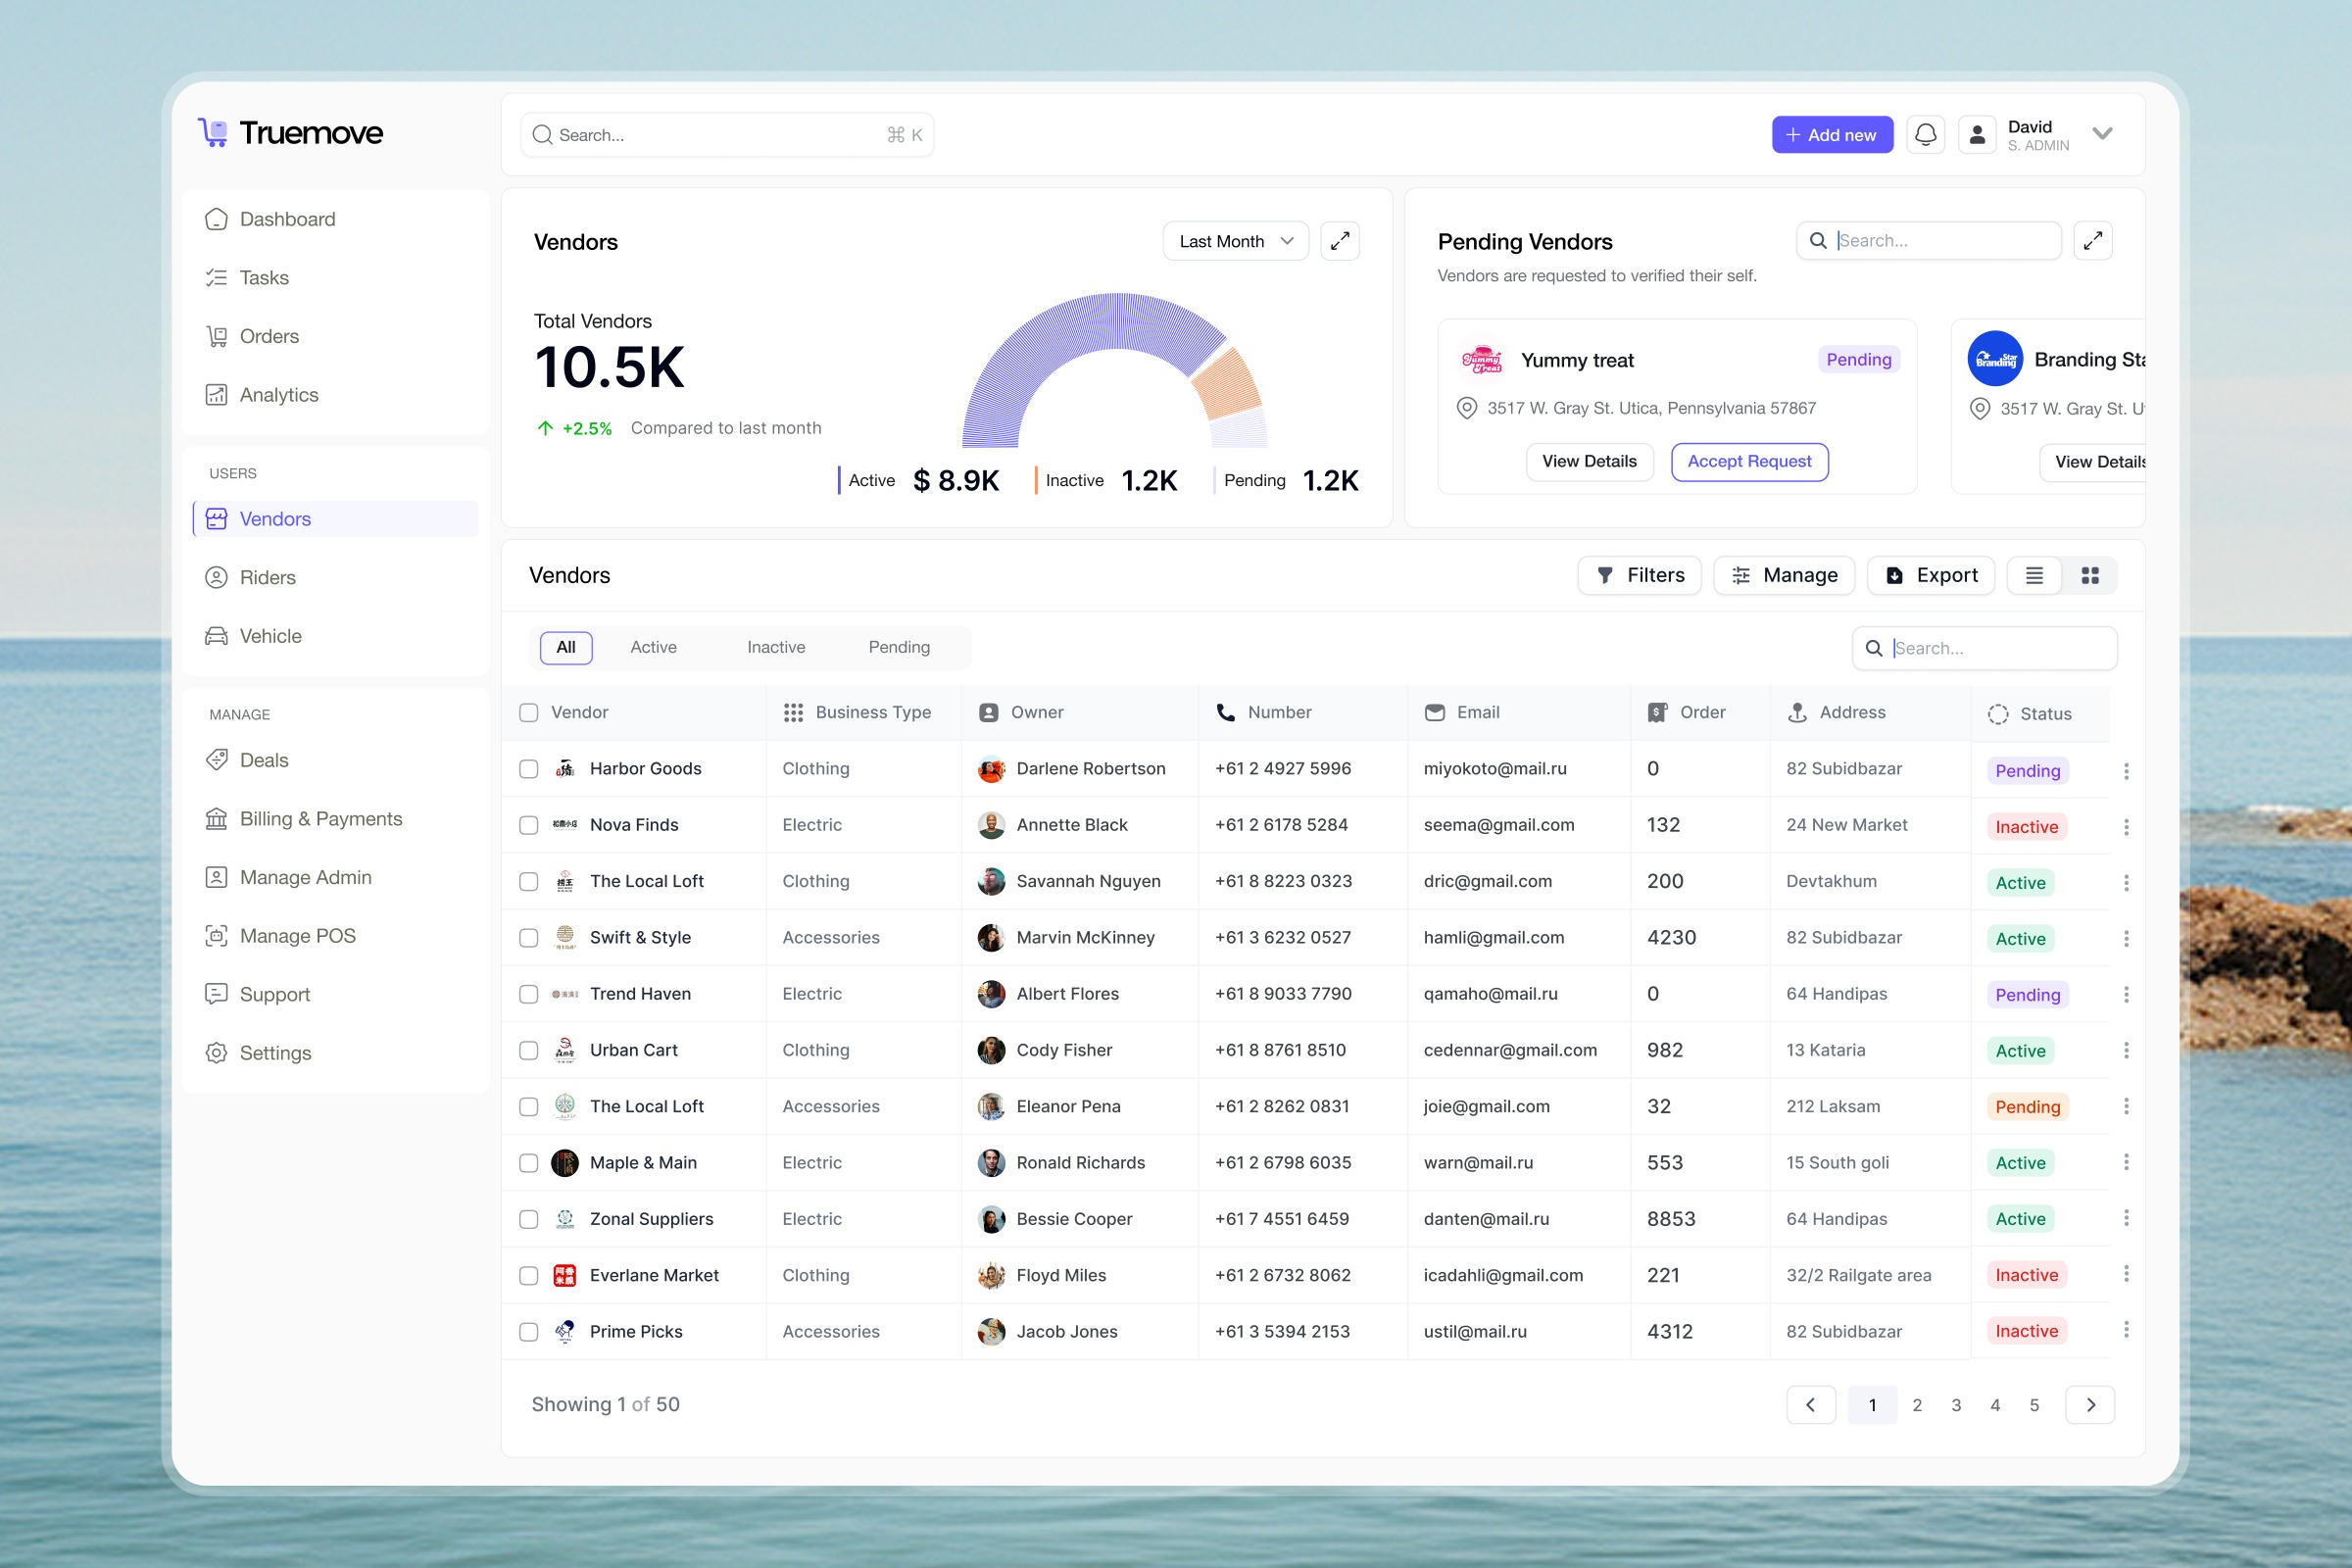Open the Filters options
Screen dimensions: 2352x1568
(x=1639, y=575)
